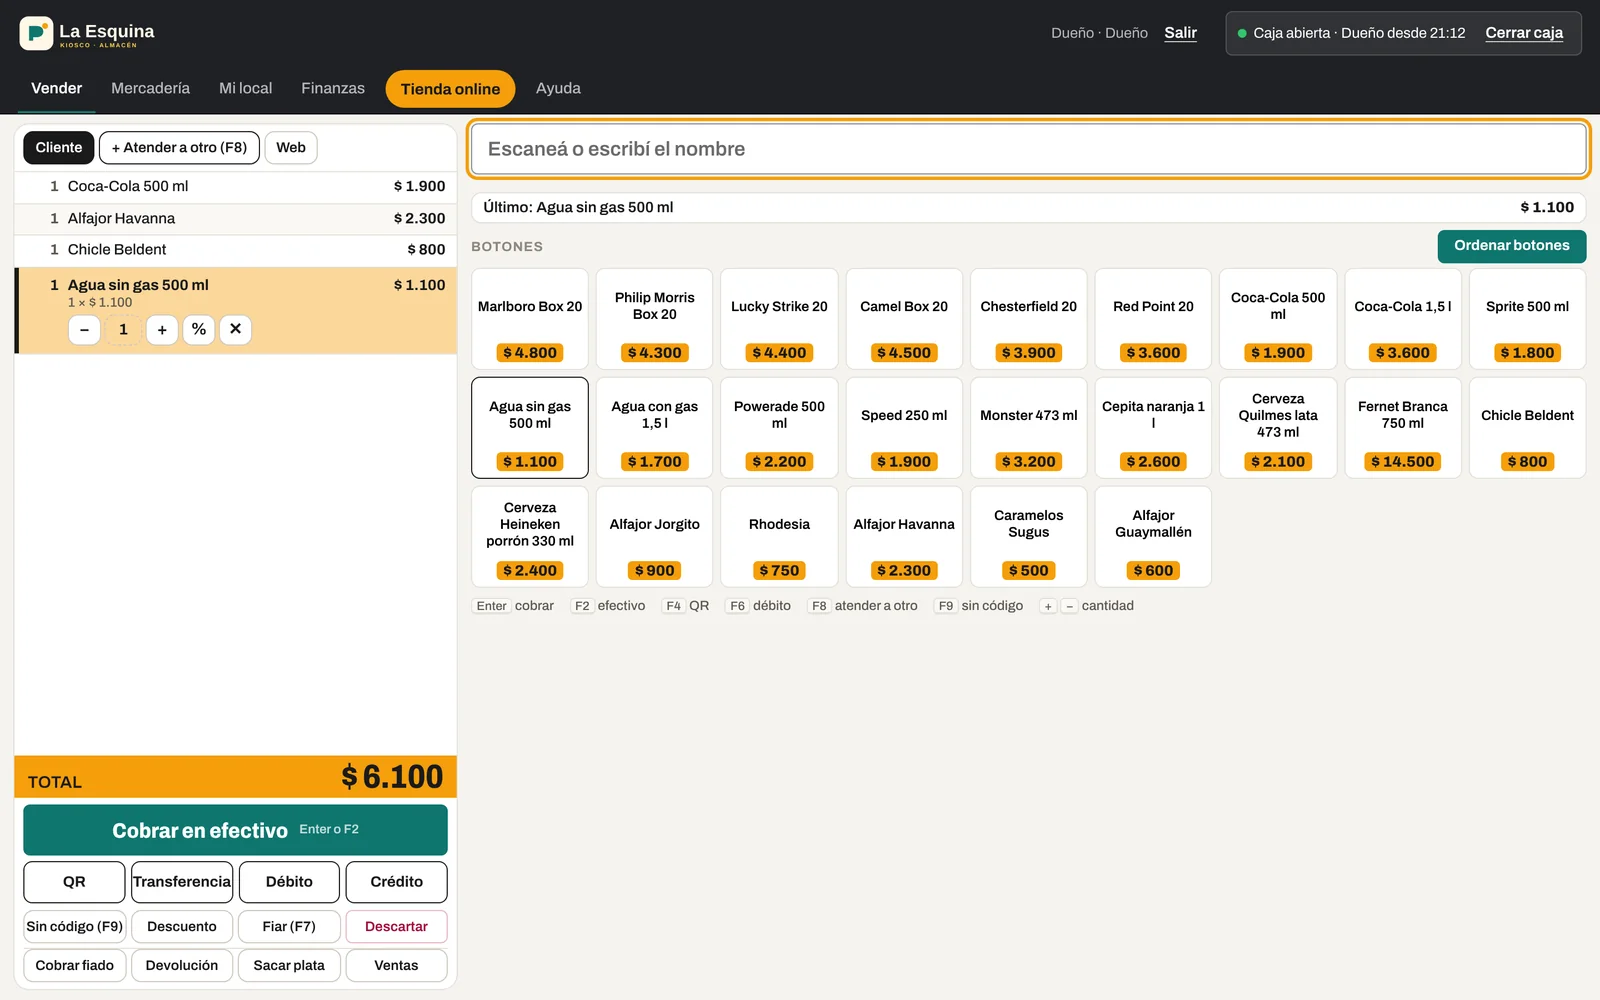Open Sacar plata option
The height and width of the screenshot is (1000, 1600).
pyautogui.click(x=289, y=966)
